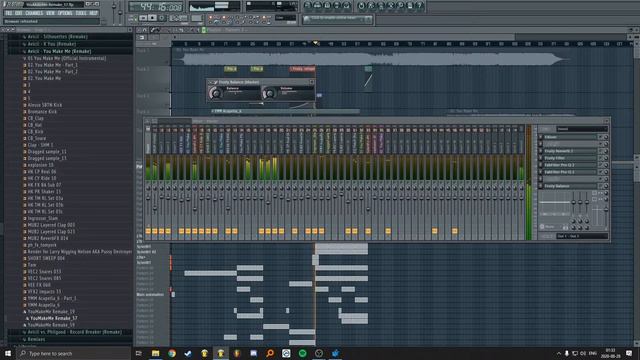This screenshot has height=360, width=640.
Task: Show the browser shortcut icon
Action: (337, 6)
